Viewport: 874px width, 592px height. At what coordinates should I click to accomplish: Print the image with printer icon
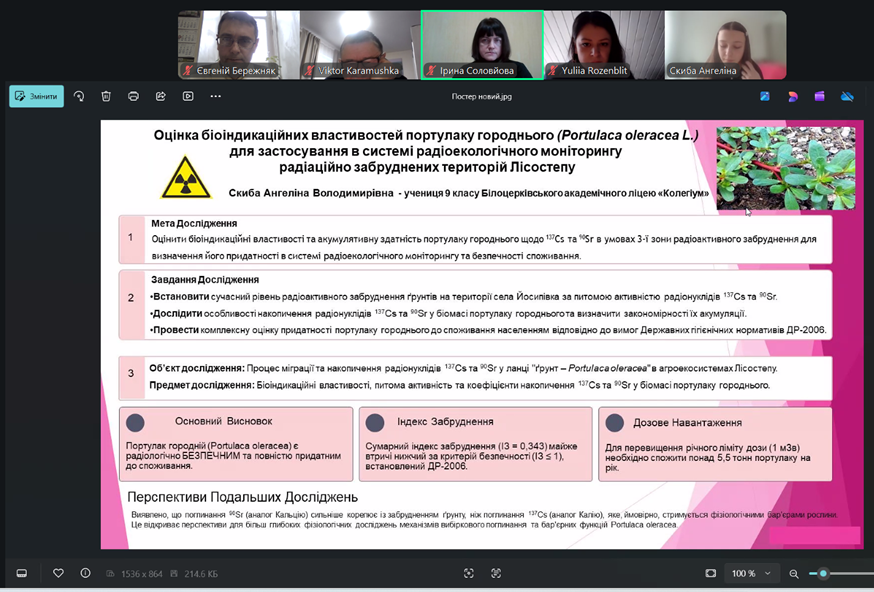pos(133,96)
